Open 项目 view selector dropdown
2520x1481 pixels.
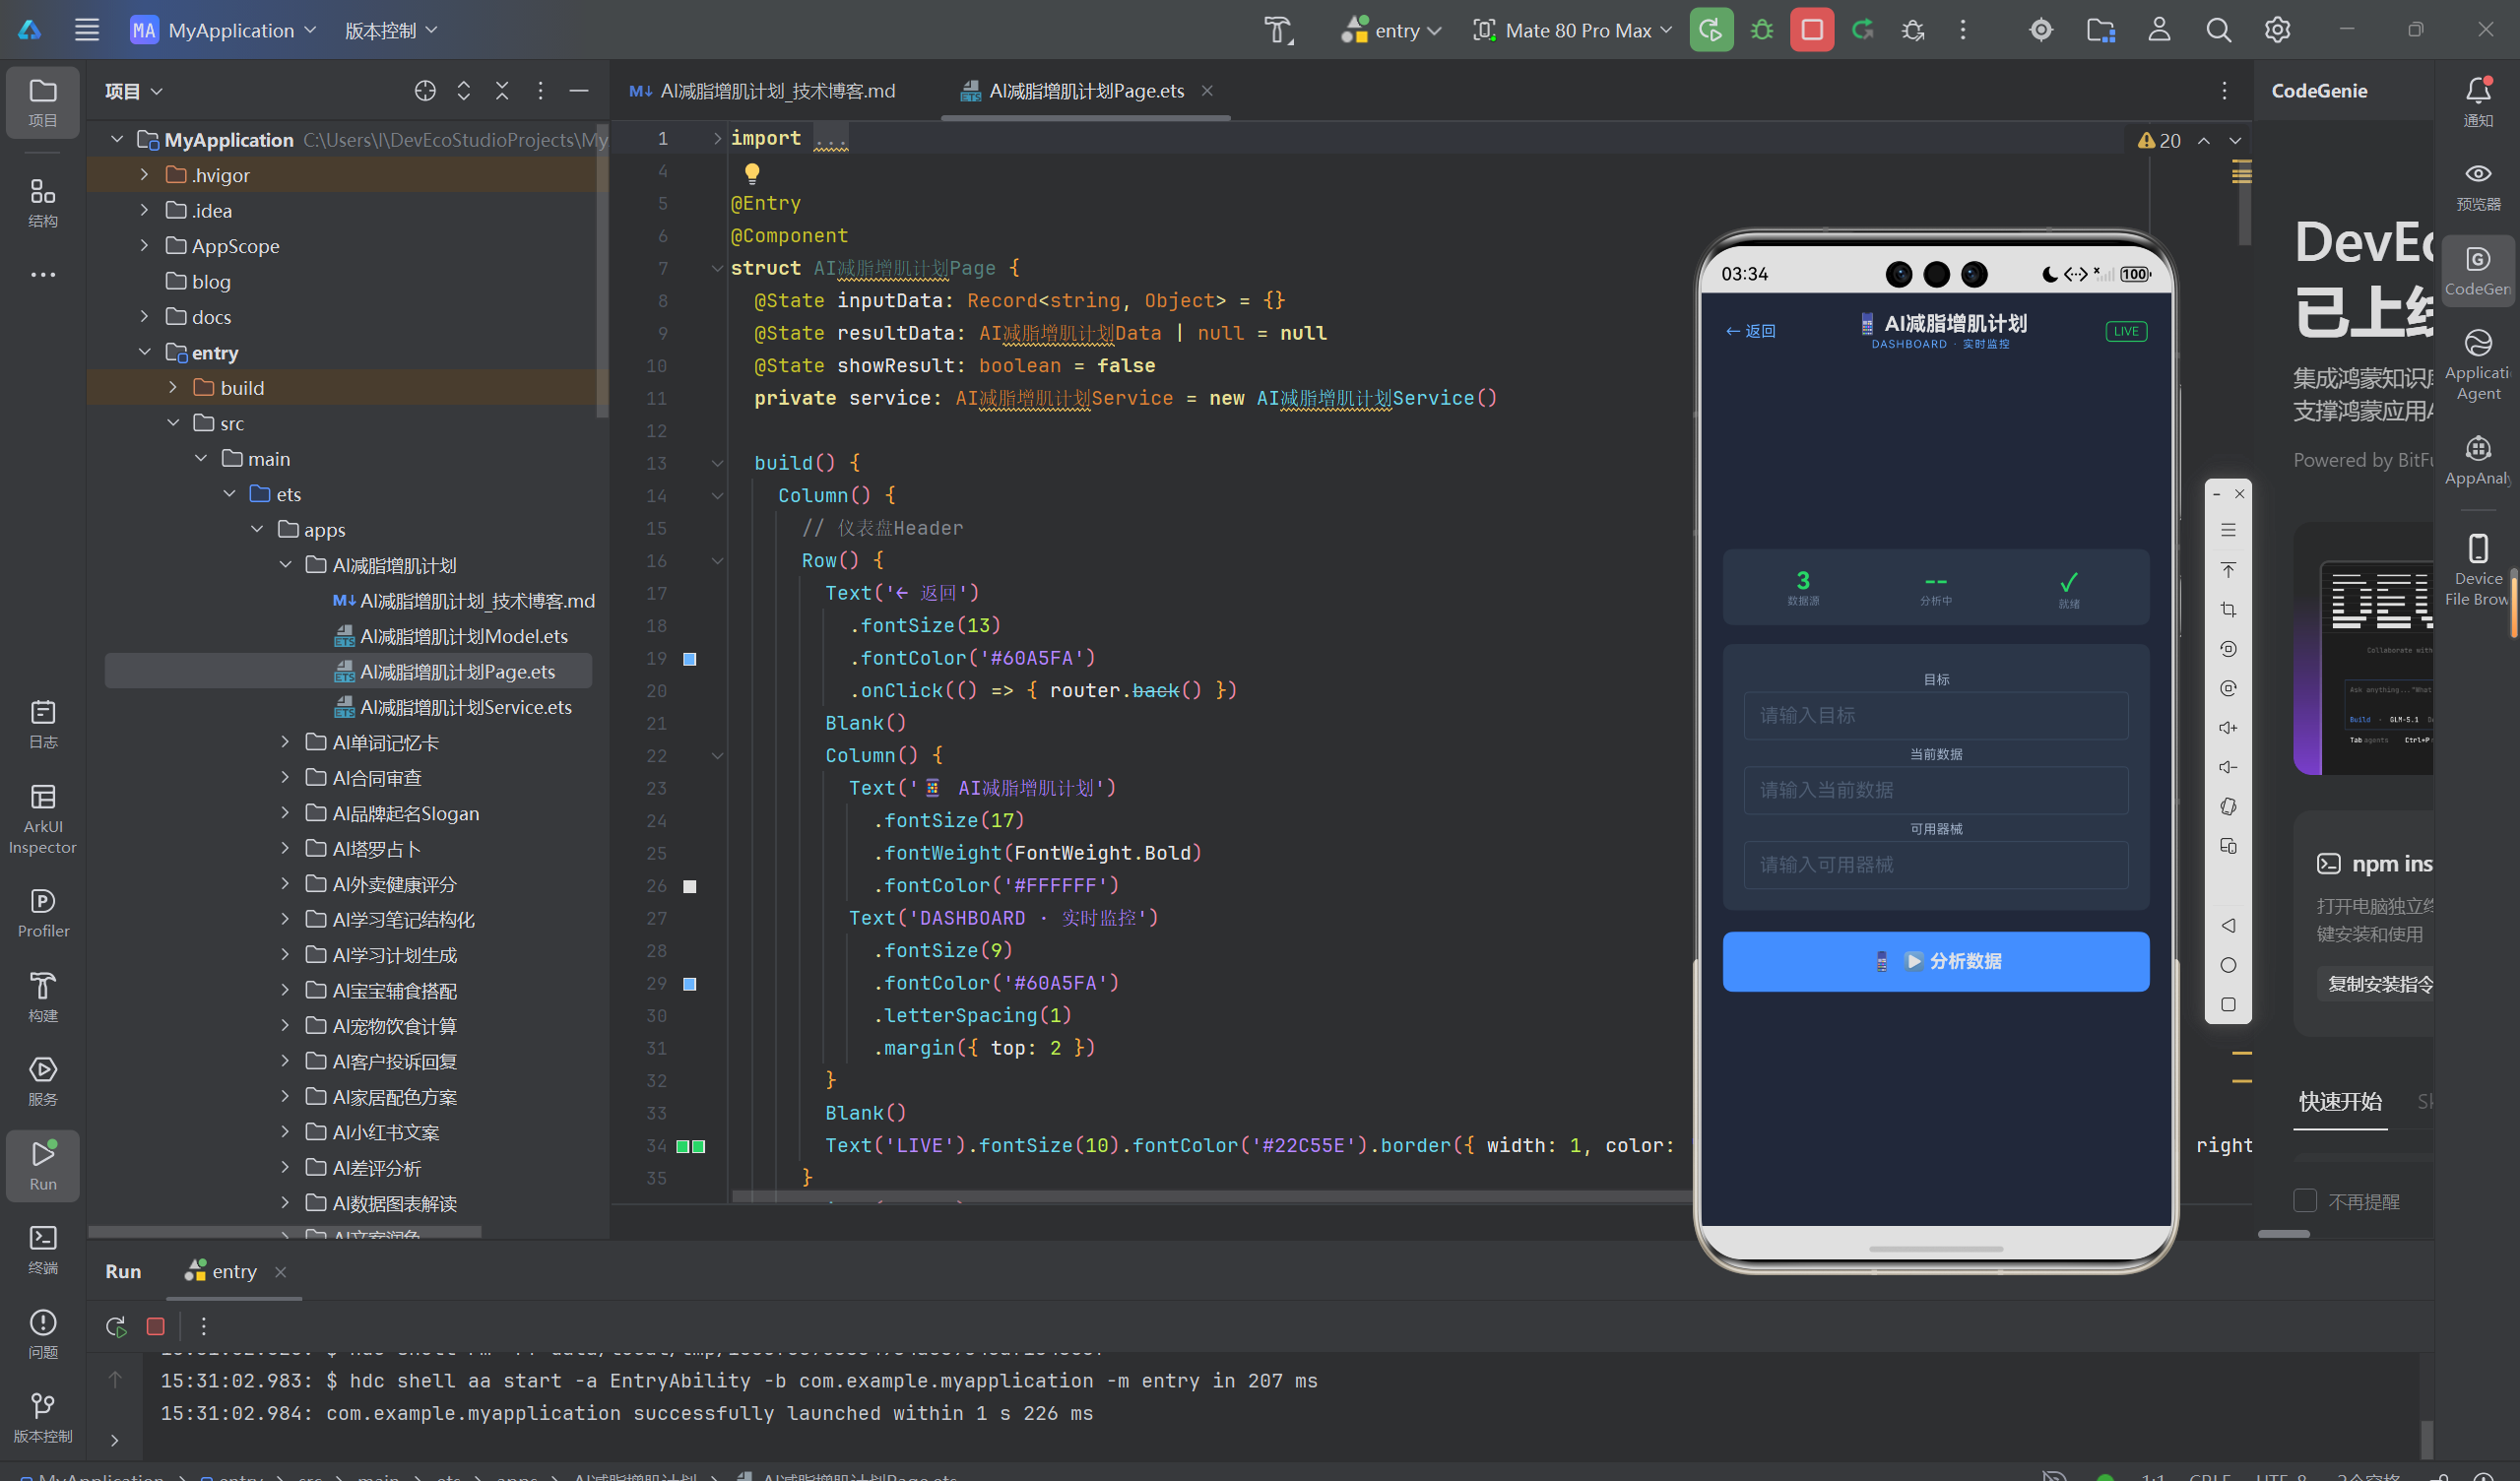pos(133,91)
